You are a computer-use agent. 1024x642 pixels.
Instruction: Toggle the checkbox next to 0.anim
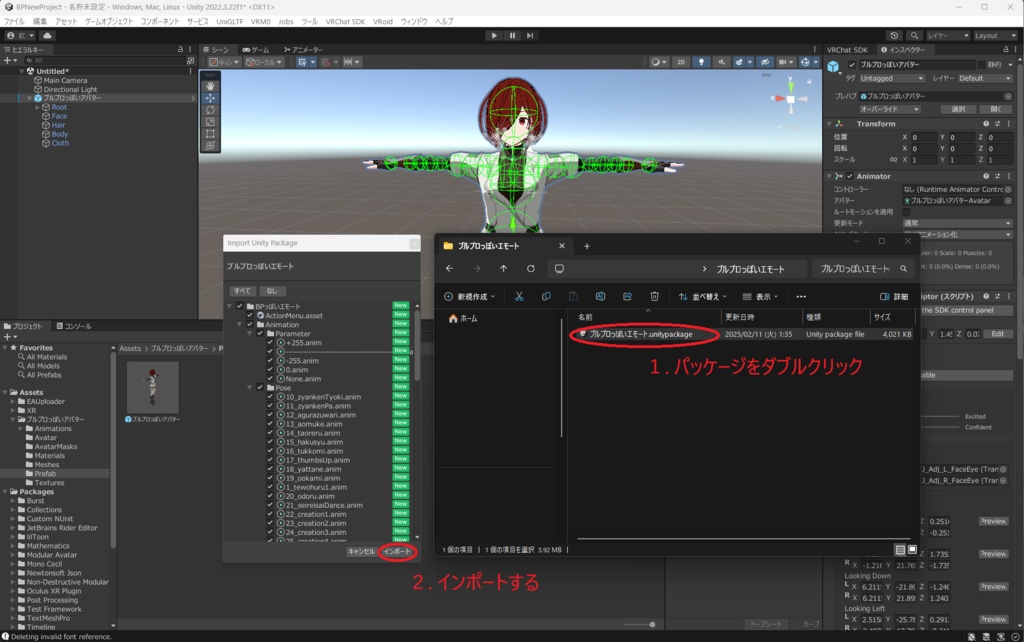pos(269,370)
